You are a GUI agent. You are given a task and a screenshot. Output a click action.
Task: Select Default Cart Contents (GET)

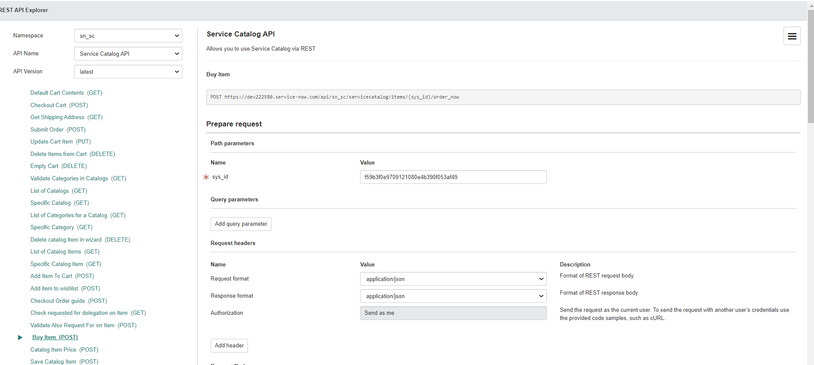tap(66, 93)
